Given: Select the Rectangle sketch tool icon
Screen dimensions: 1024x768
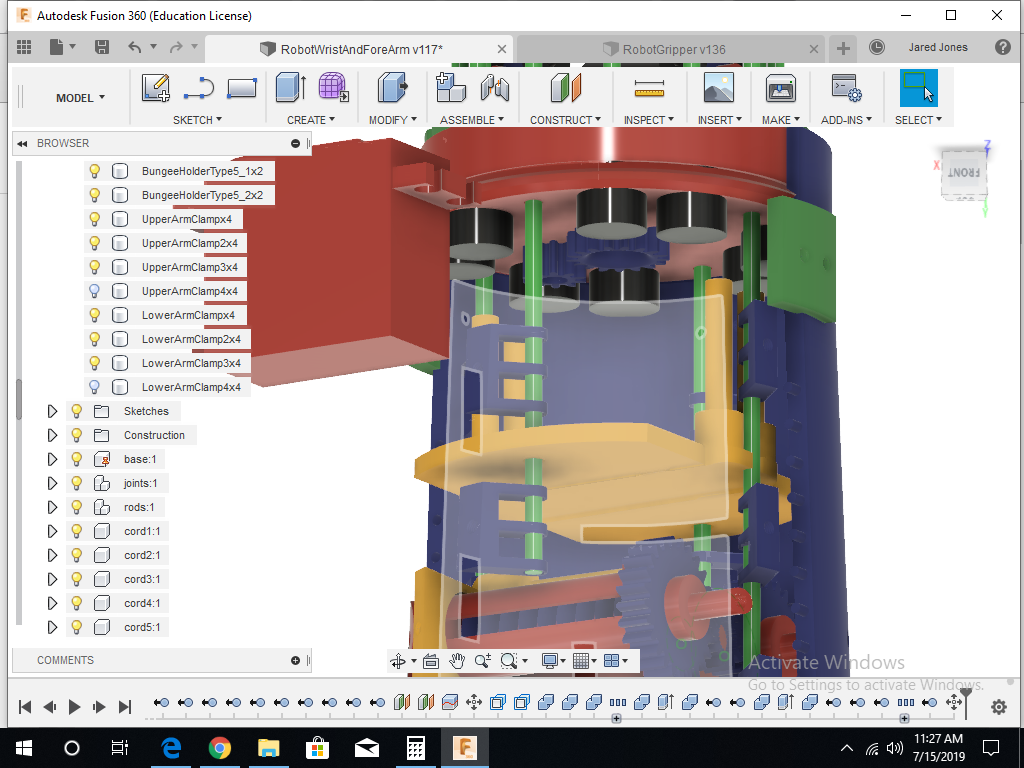Looking at the screenshot, I should (x=242, y=88).
